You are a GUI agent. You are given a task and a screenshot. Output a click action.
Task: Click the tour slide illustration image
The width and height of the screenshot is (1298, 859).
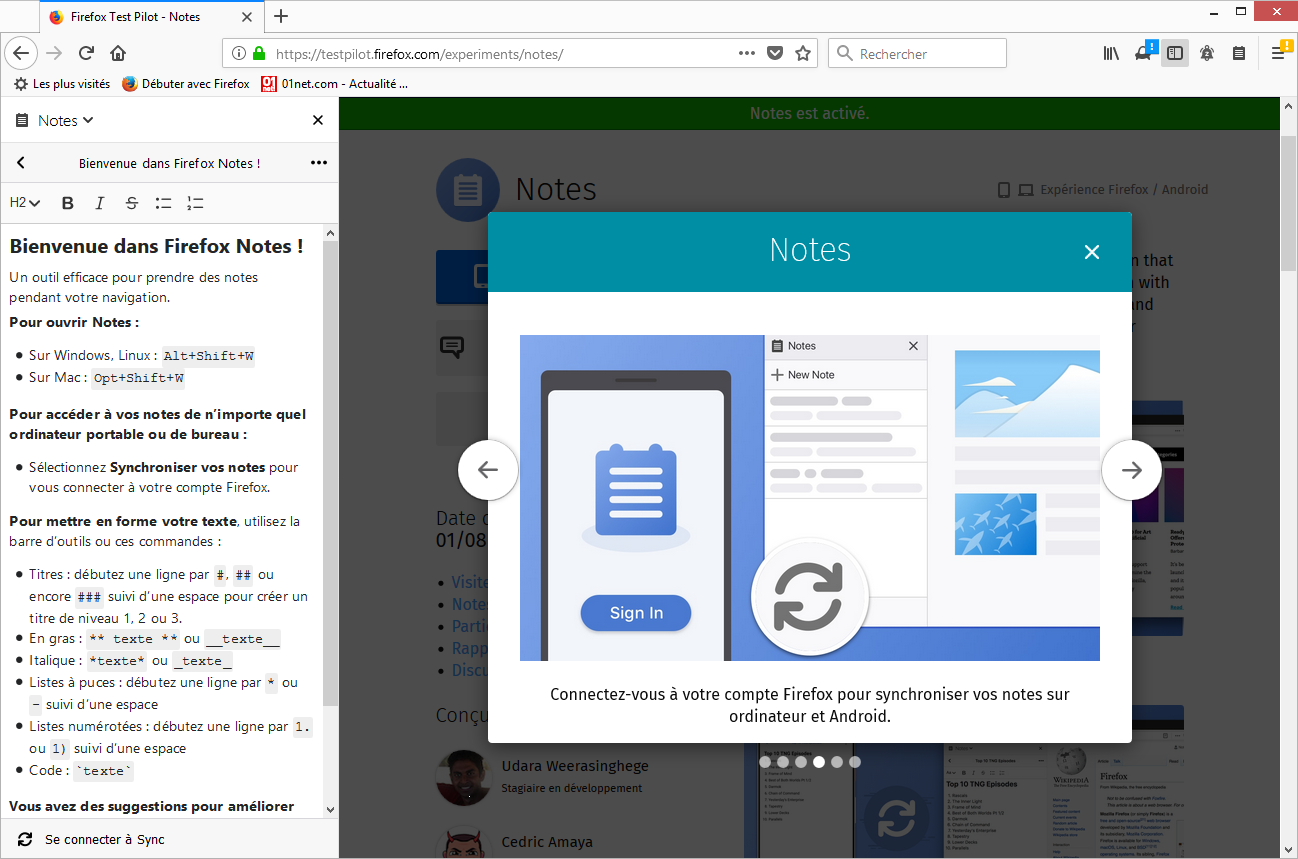810,498
